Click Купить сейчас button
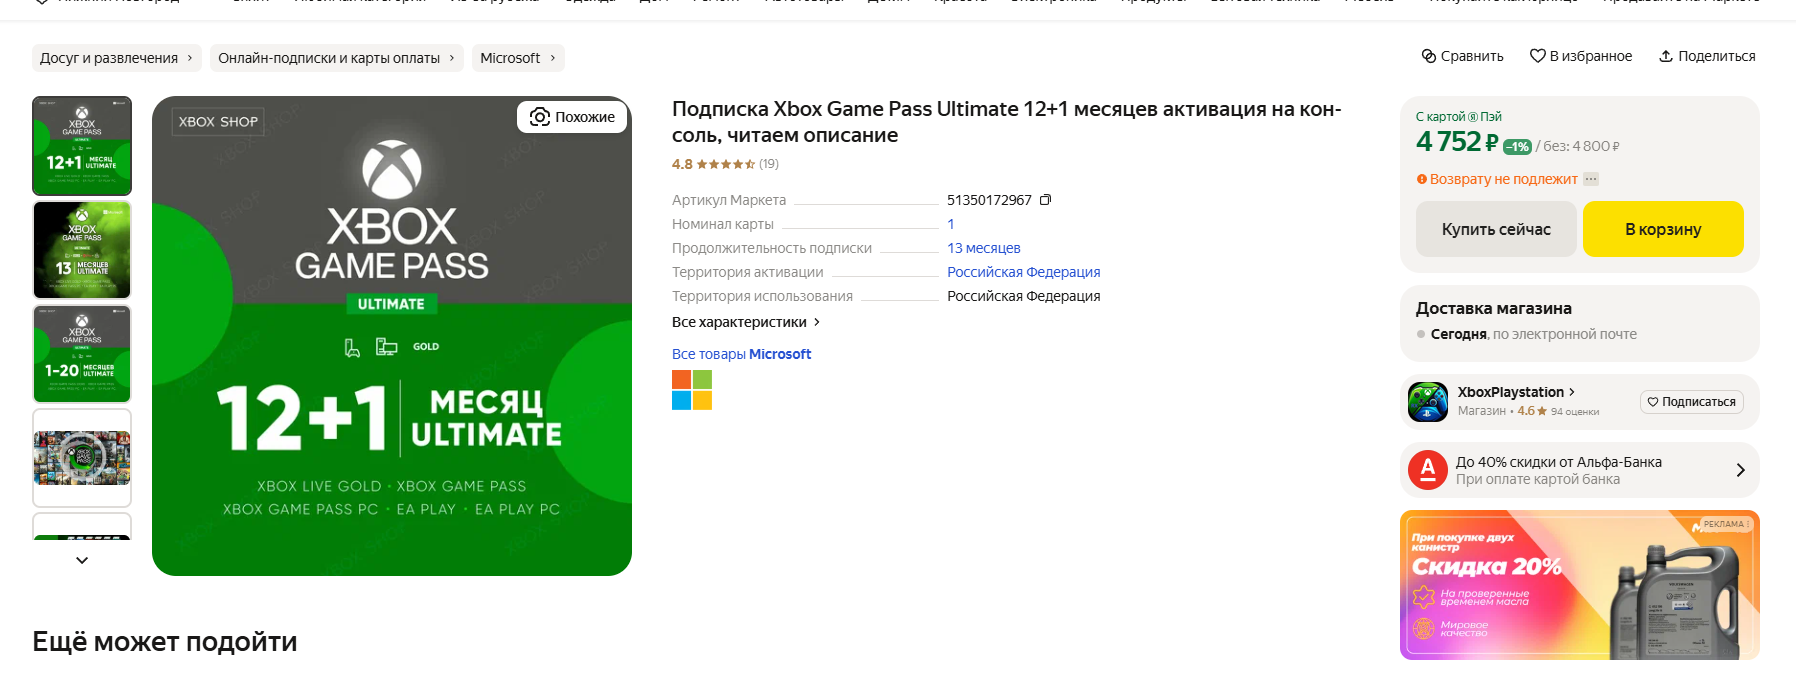Viewport: 1796px width, 684px height. pos(1496,229)
